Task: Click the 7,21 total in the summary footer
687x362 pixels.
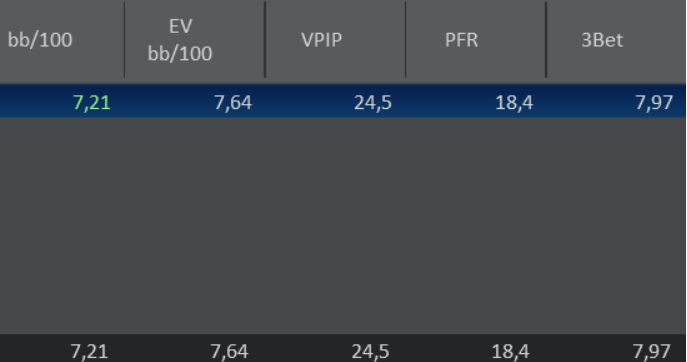Action: (x=89, y=351)
